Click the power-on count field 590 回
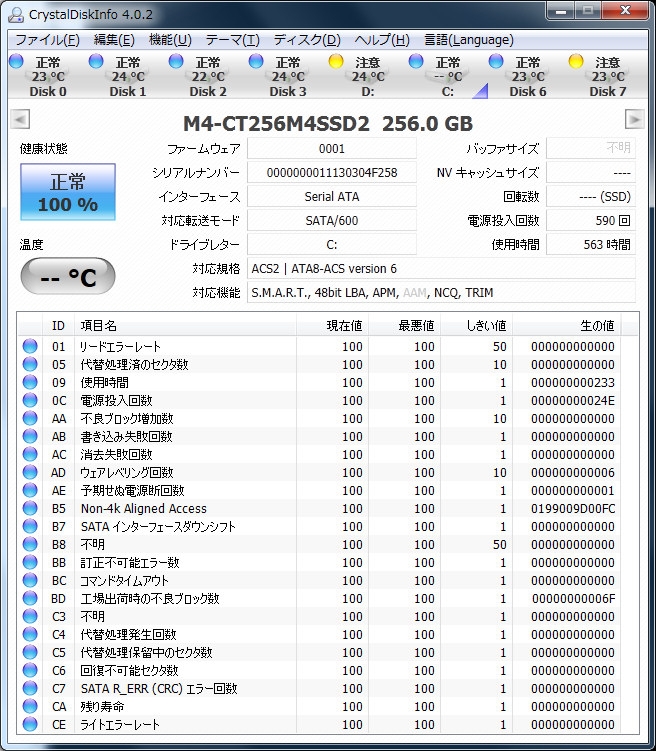 coord(591,220)
